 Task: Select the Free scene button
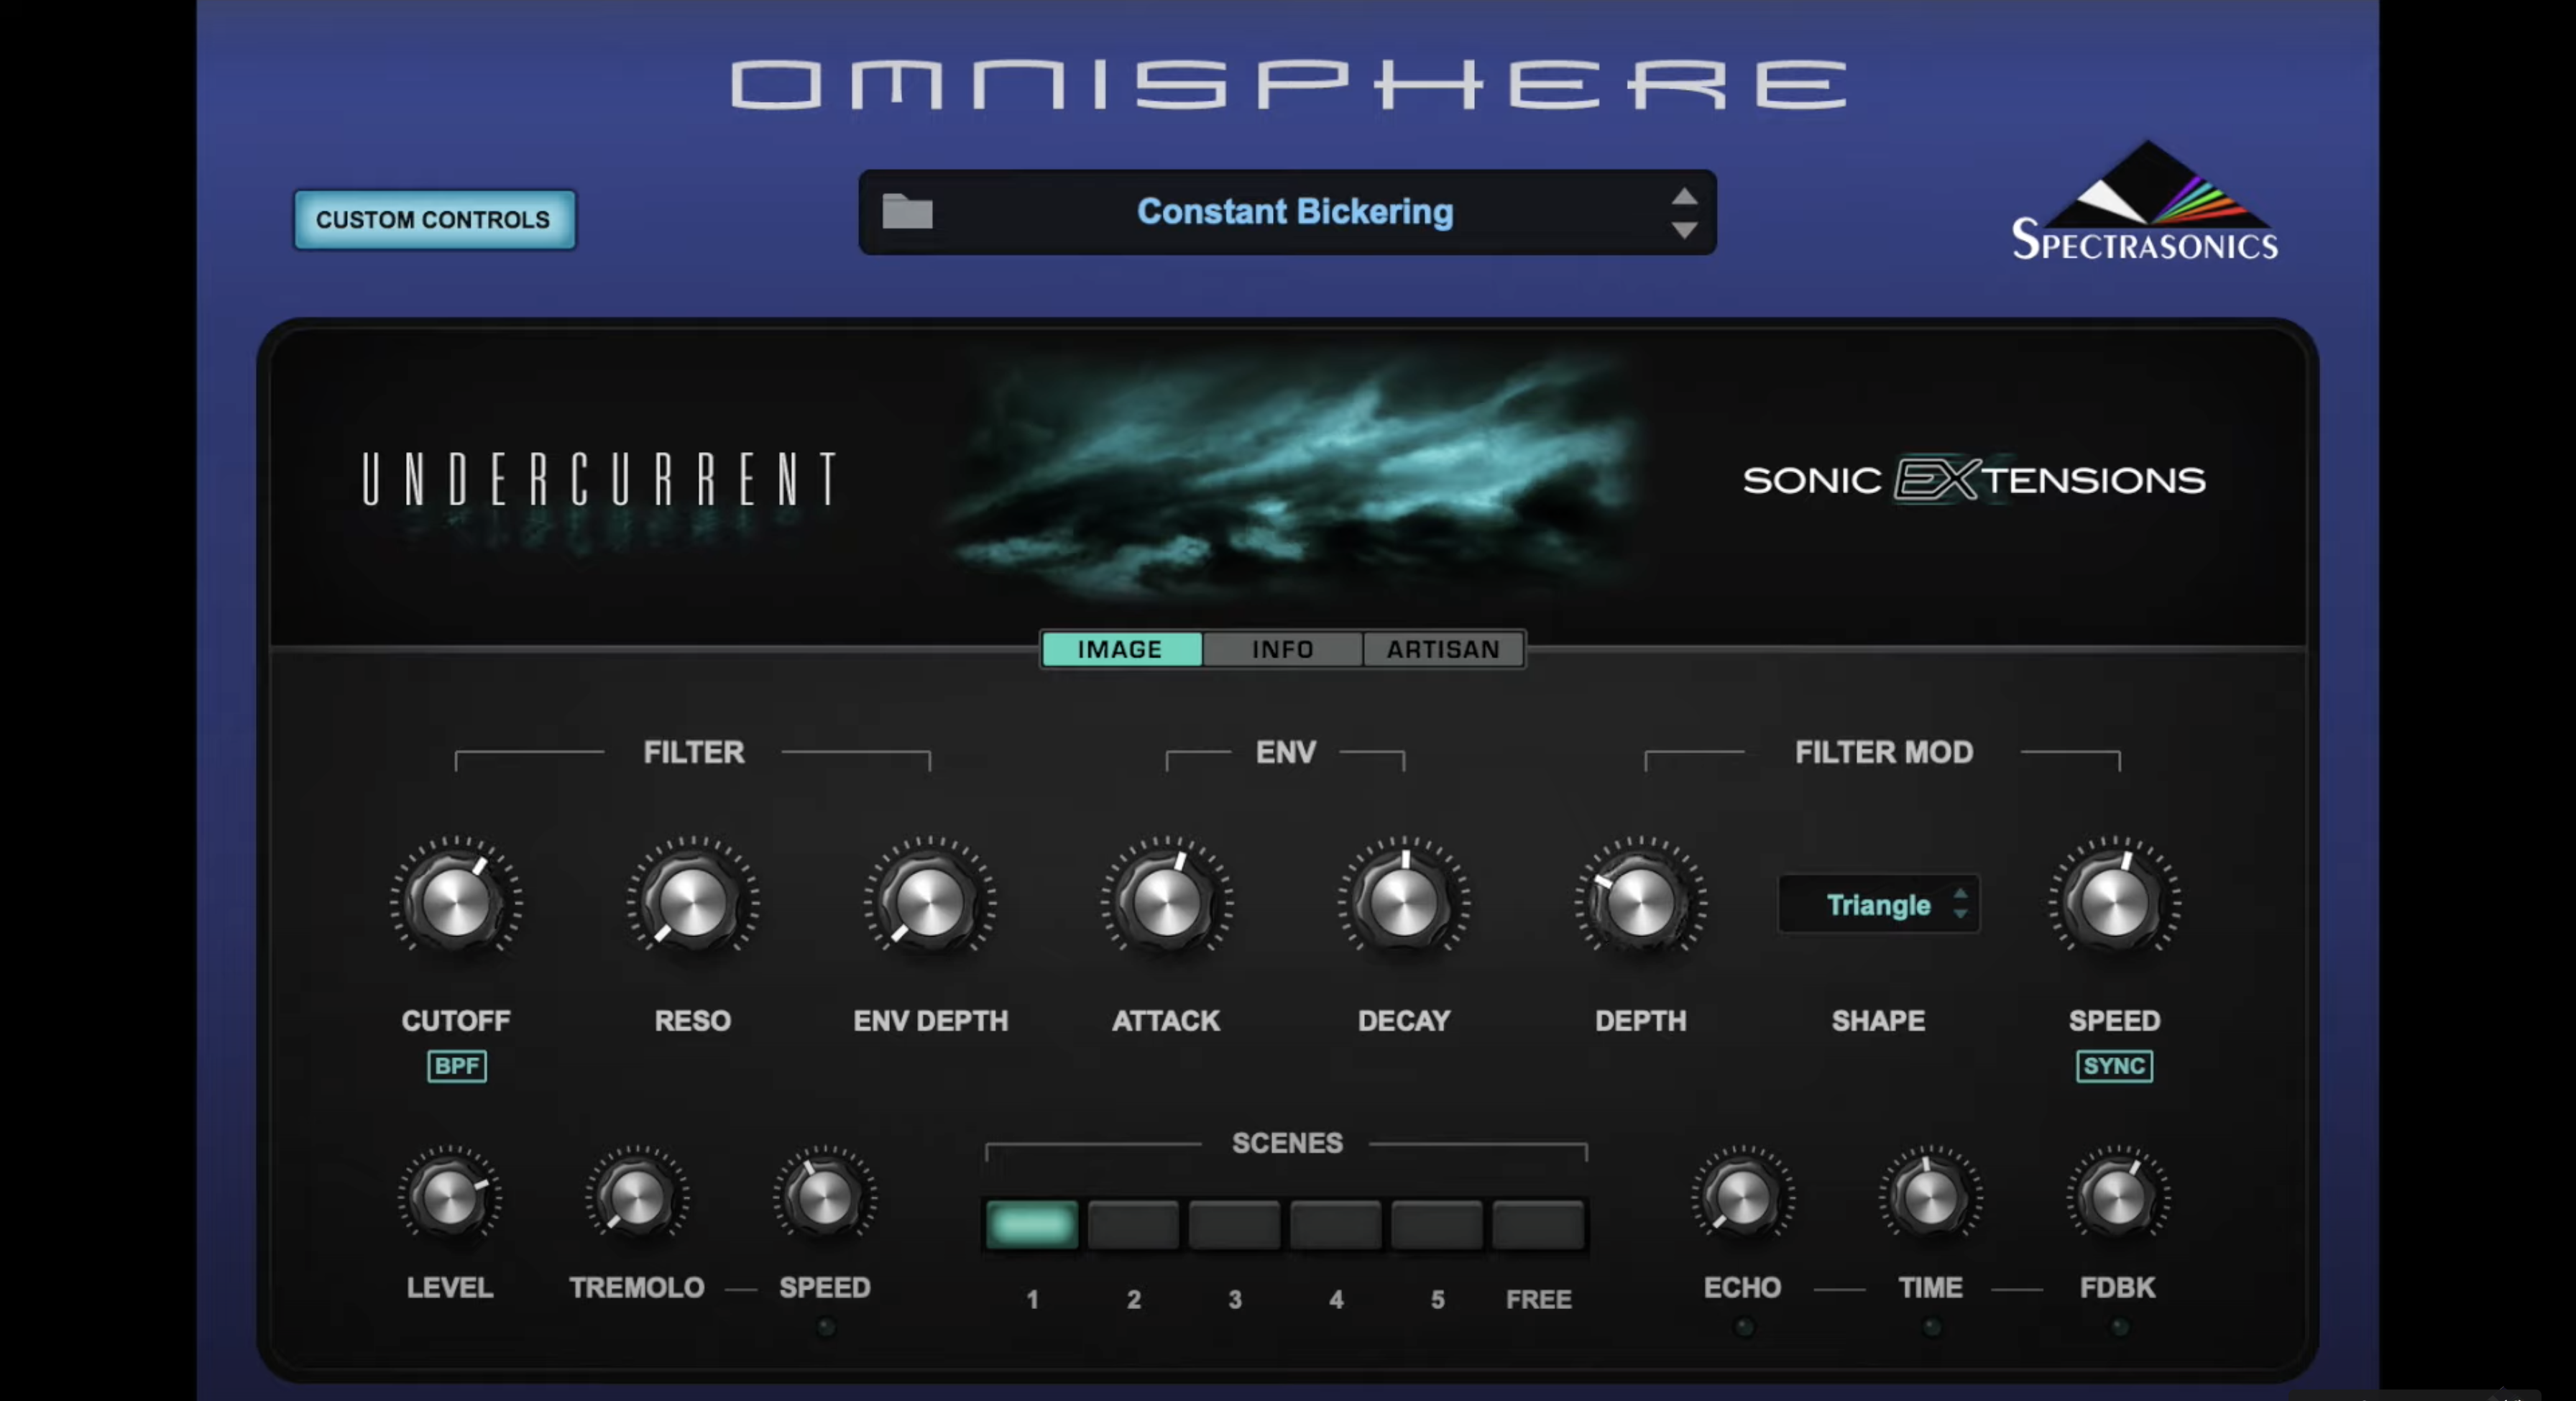pos(1538,1225)
